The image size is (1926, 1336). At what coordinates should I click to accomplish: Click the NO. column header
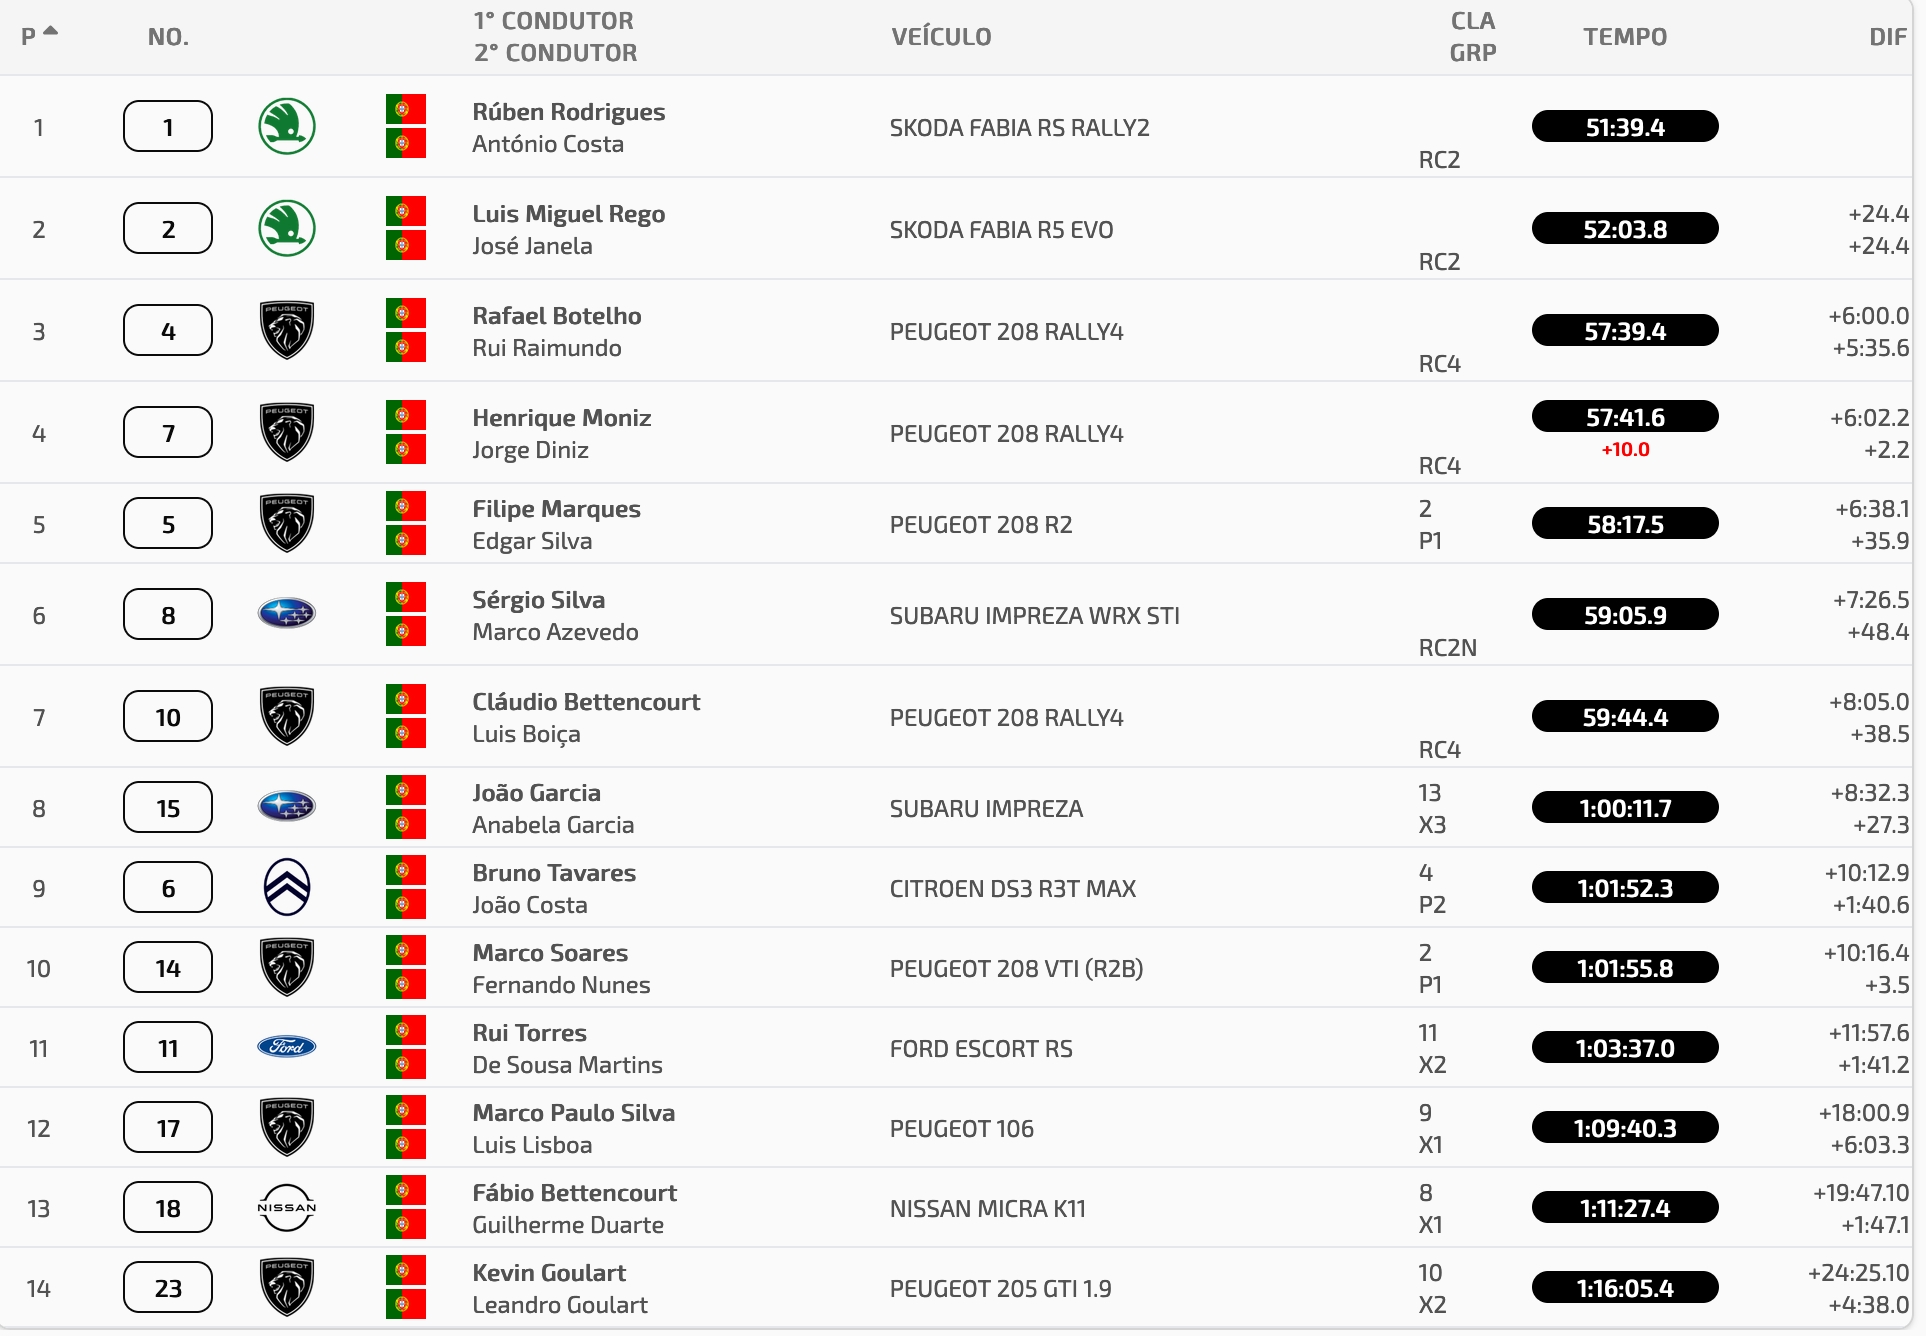coord(168,37)
